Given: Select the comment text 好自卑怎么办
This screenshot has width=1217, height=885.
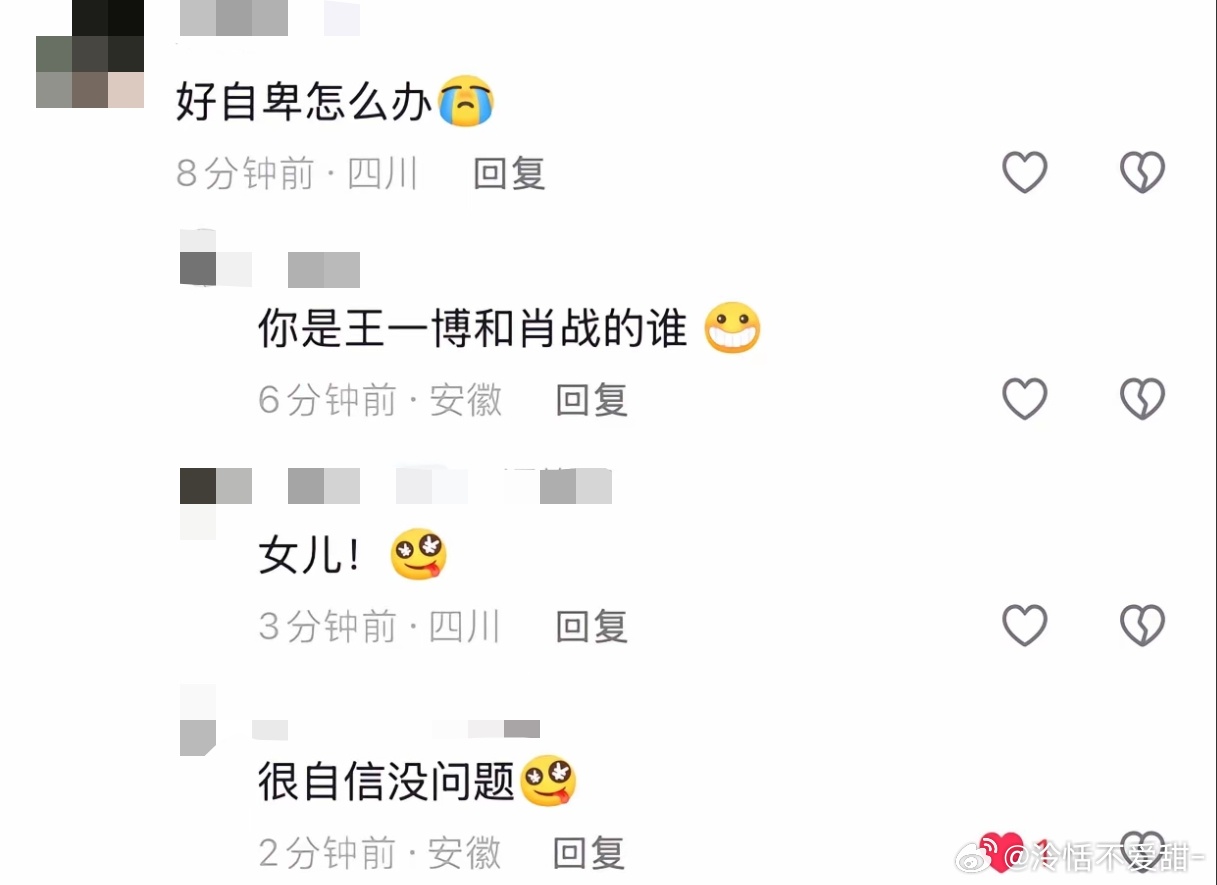Looking at the screenshot, I should pos(304,102).
